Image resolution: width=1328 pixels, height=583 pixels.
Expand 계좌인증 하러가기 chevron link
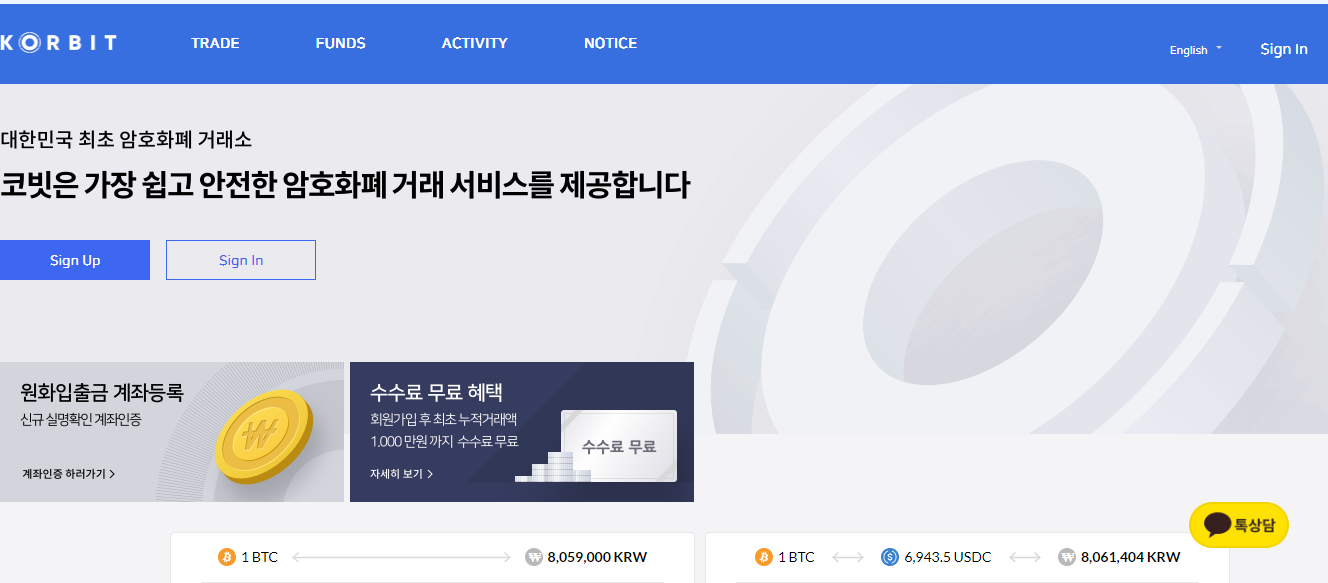(69, 474)
